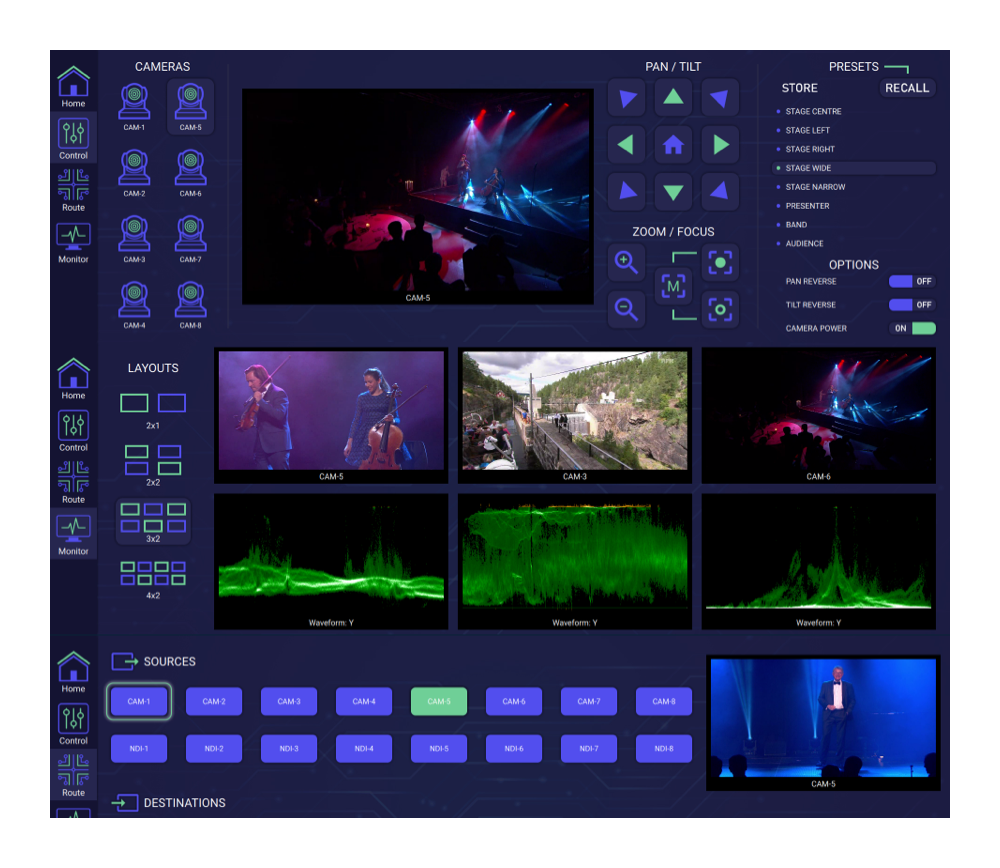This screenshot has height=868, width=1000.
Task: Select the NDI-4 source button
Action: click(x=364, y=748)
